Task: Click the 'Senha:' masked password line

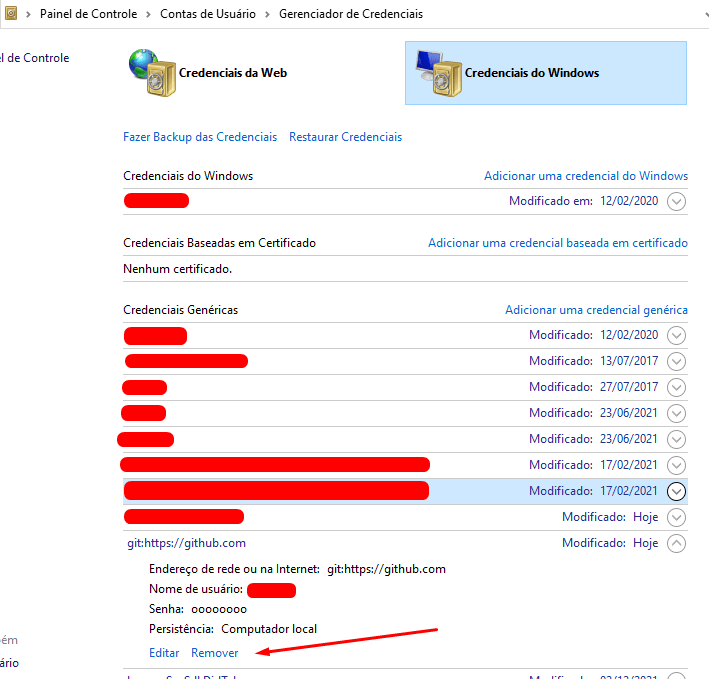Action: coord(198,609)
